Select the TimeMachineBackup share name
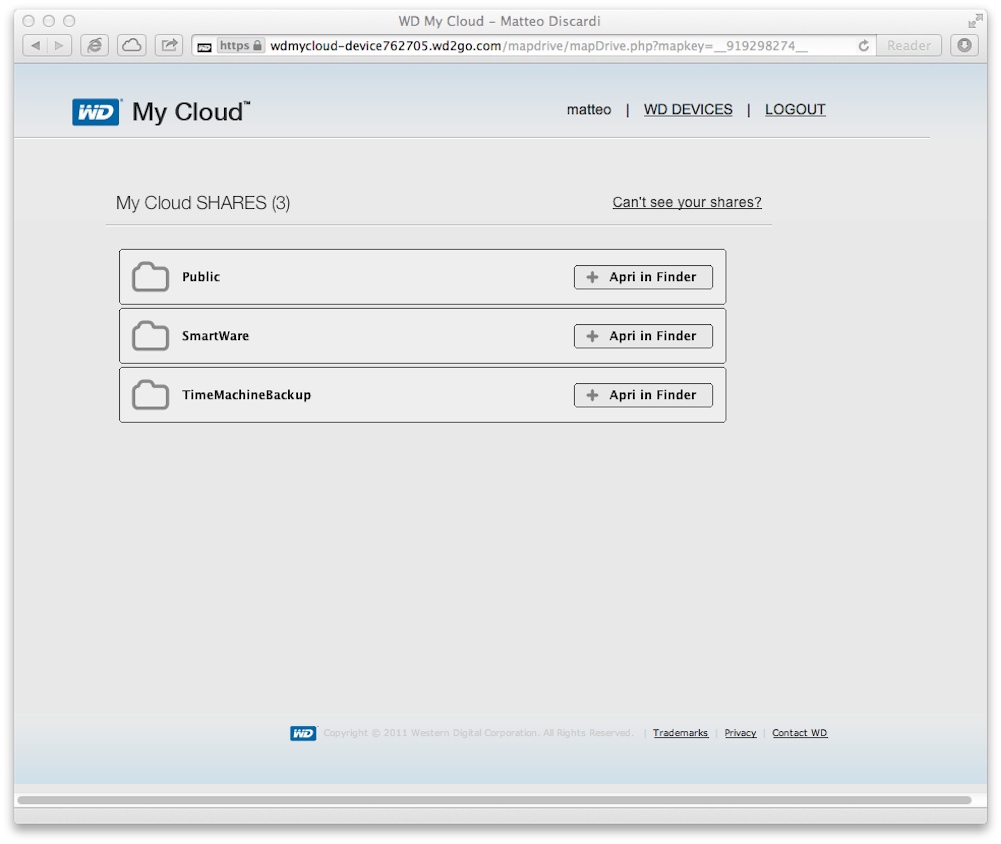This screenshot has width=1001, height=844. coord(246,395)
